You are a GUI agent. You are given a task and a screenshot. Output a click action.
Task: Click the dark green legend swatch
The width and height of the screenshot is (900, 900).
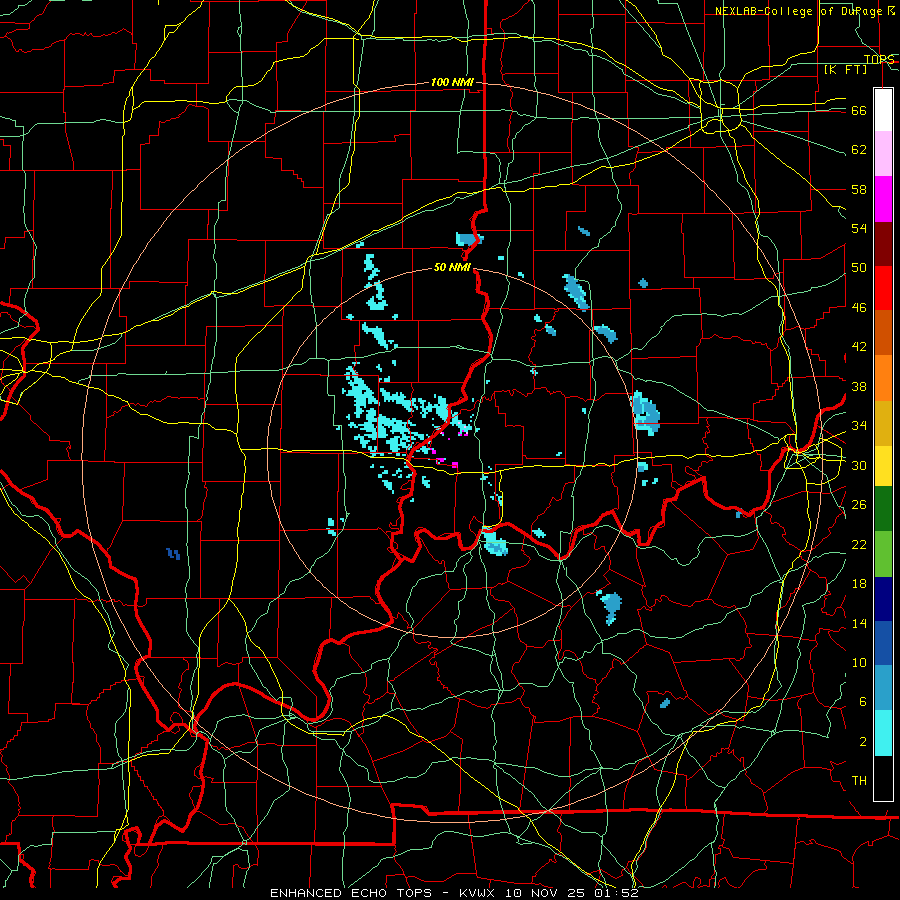coord(883,509)
